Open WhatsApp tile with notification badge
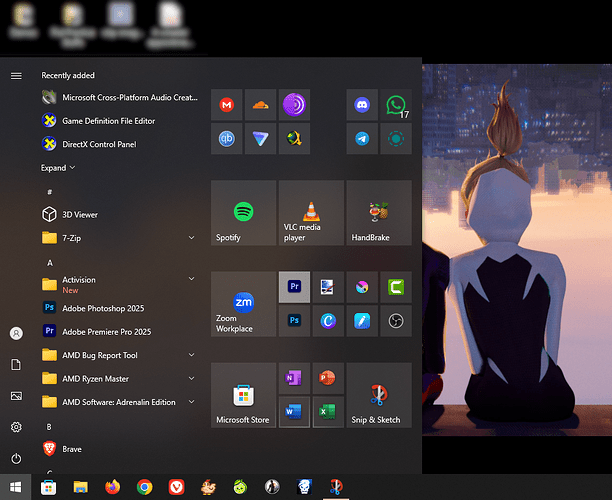This screenshot has width=612, height=500. point(395,105)
